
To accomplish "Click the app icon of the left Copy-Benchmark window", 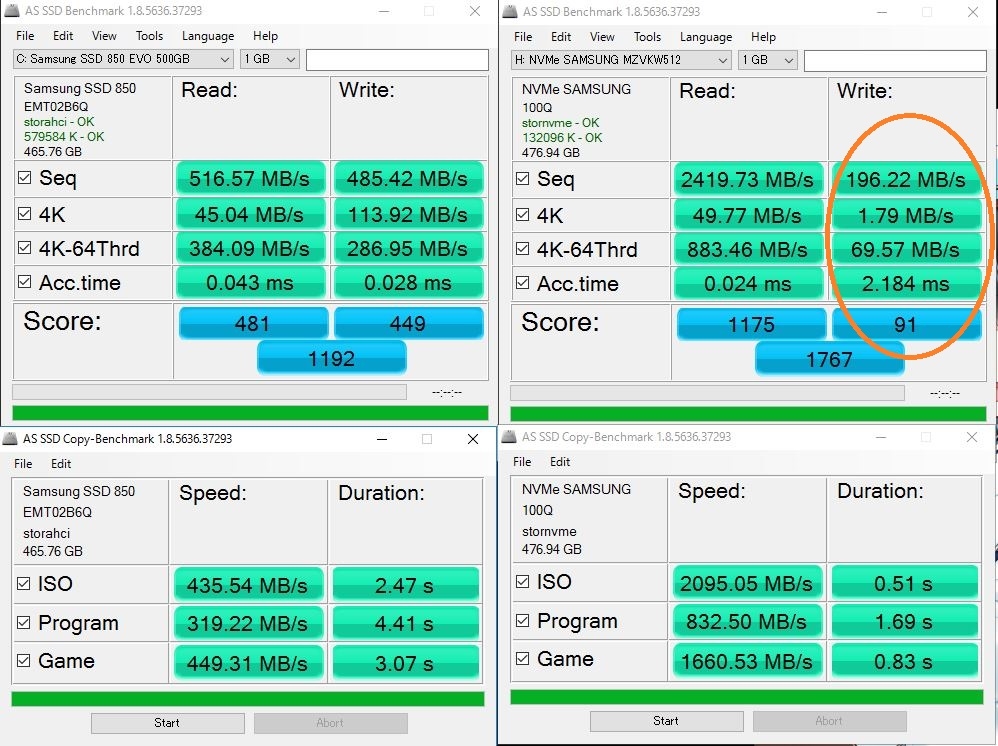I will tap(10, 439).
